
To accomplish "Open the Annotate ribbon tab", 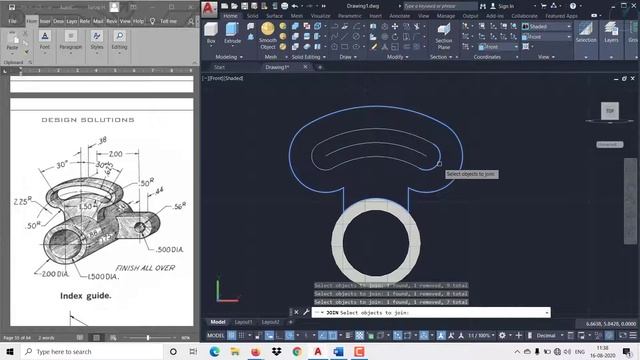I will 400,16.
